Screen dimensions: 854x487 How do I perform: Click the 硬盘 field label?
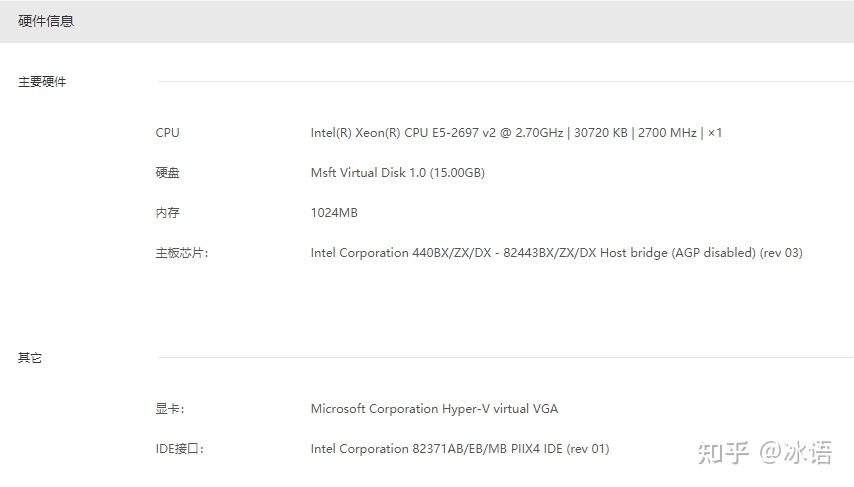167,173
